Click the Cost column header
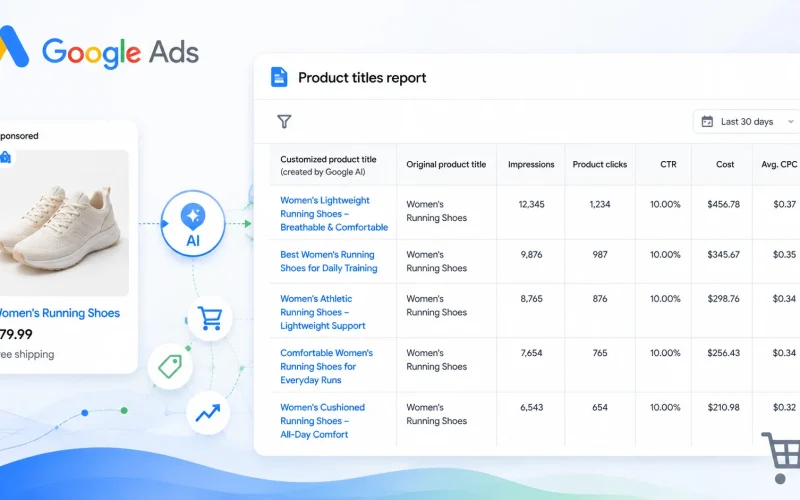 point(725,164)
